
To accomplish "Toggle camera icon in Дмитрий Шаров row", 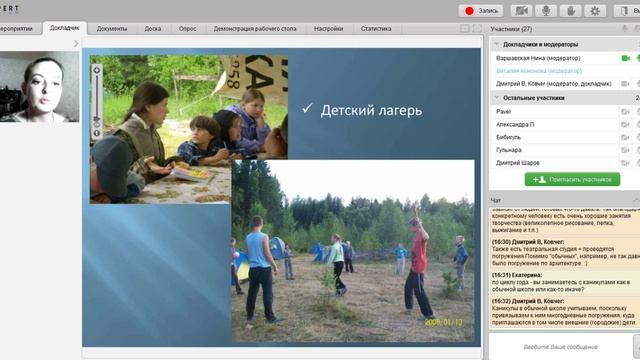I will pyautogui.click(x=625, y=163).
